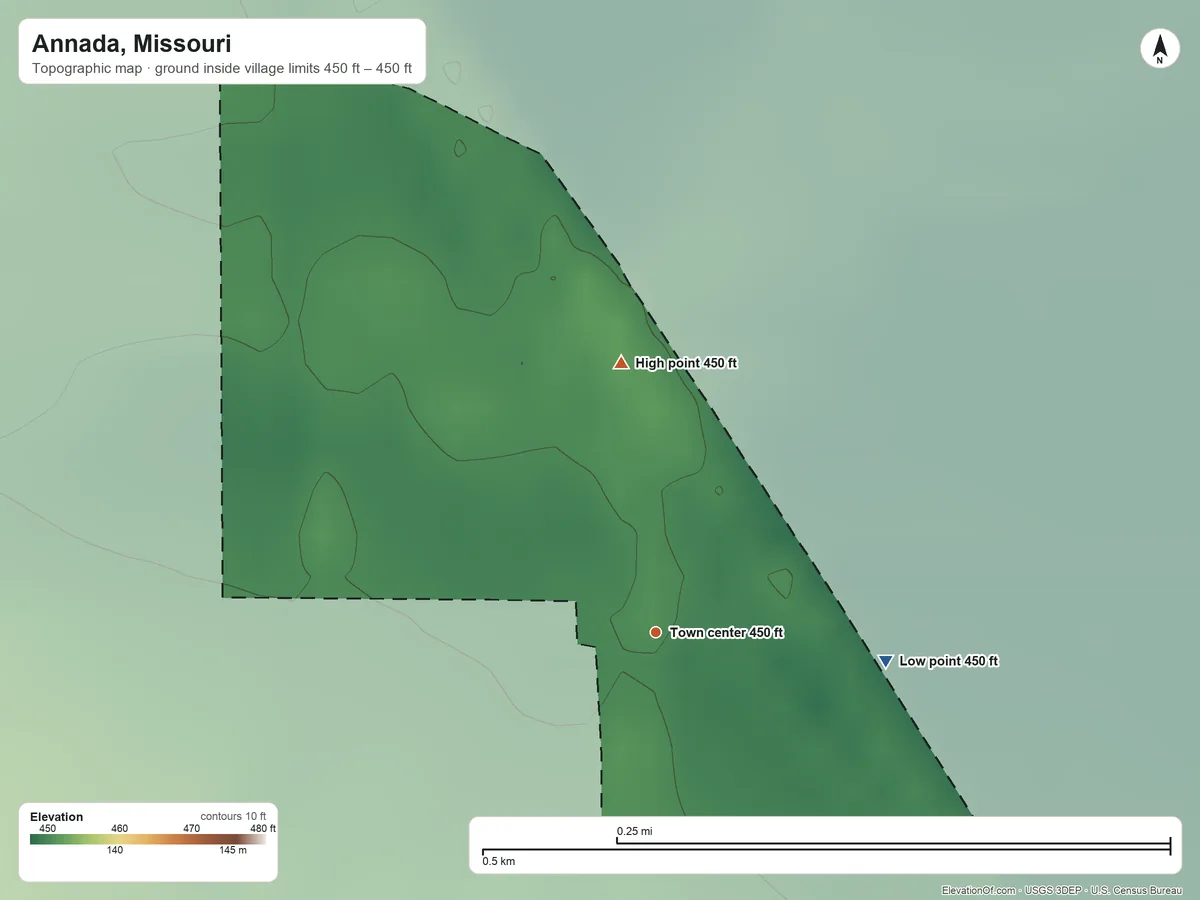Click the 'contours 10 ft' legend text

click(233, 816)
